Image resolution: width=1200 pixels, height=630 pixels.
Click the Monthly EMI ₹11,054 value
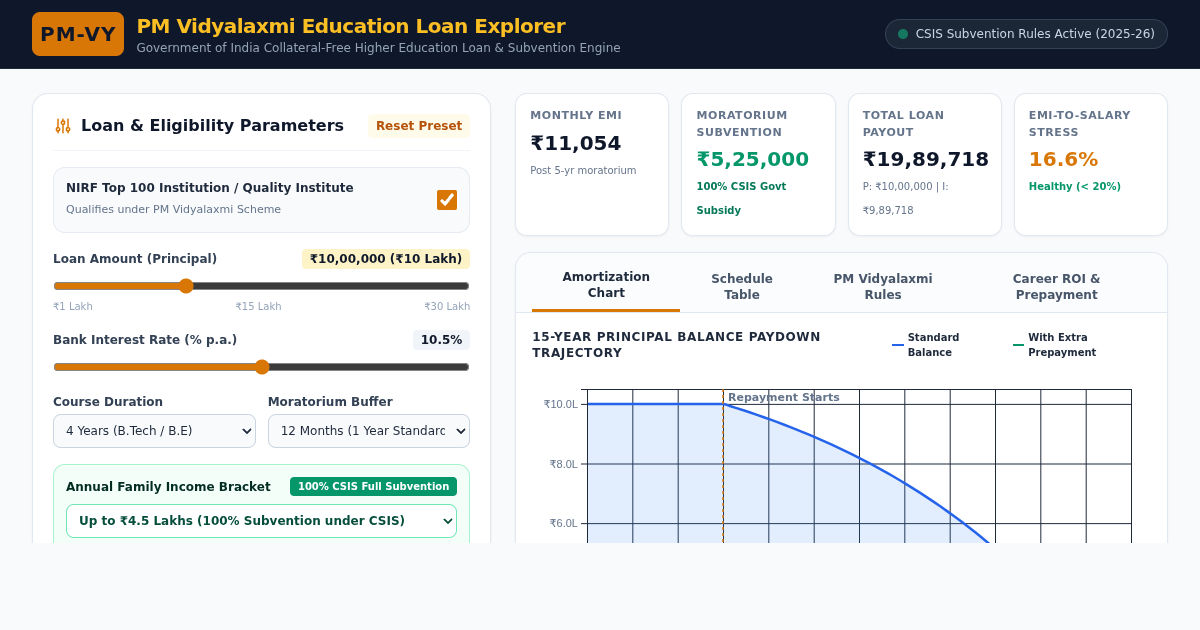point(576,143)
